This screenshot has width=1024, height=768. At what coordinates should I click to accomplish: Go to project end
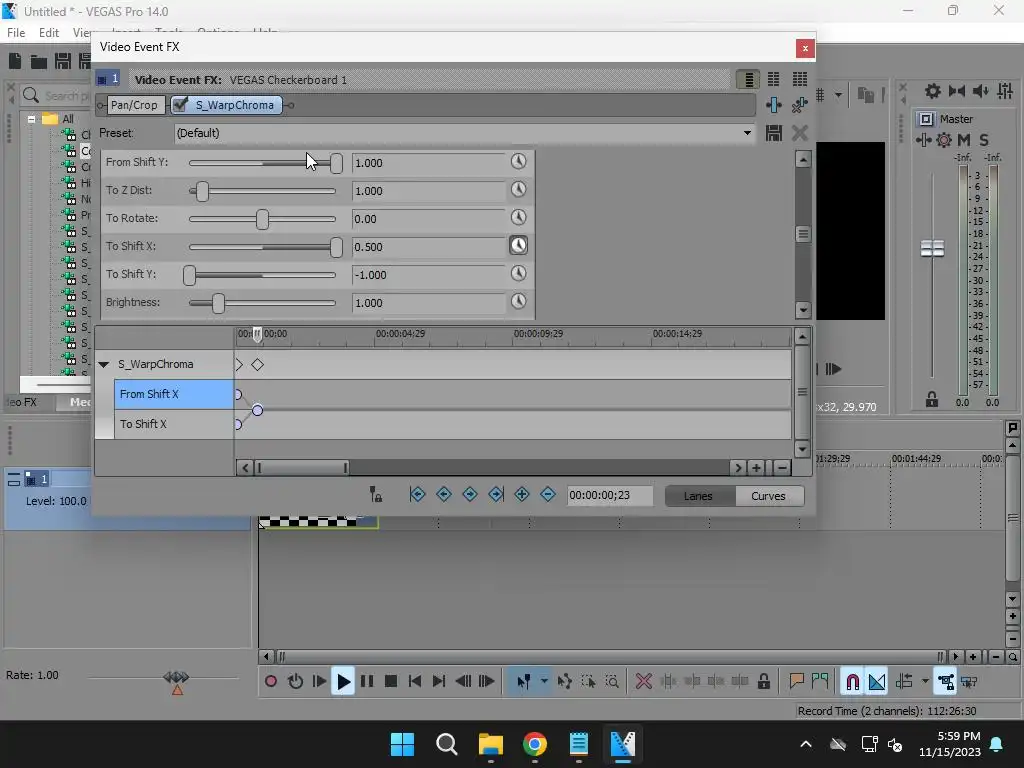point(439,682)
